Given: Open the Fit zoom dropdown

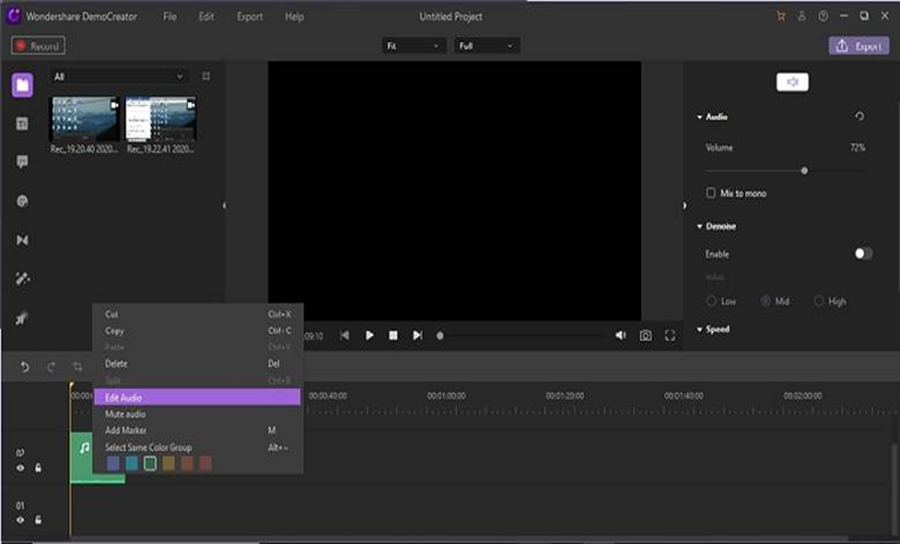Looking at the screenshot, I should point(414,46).
